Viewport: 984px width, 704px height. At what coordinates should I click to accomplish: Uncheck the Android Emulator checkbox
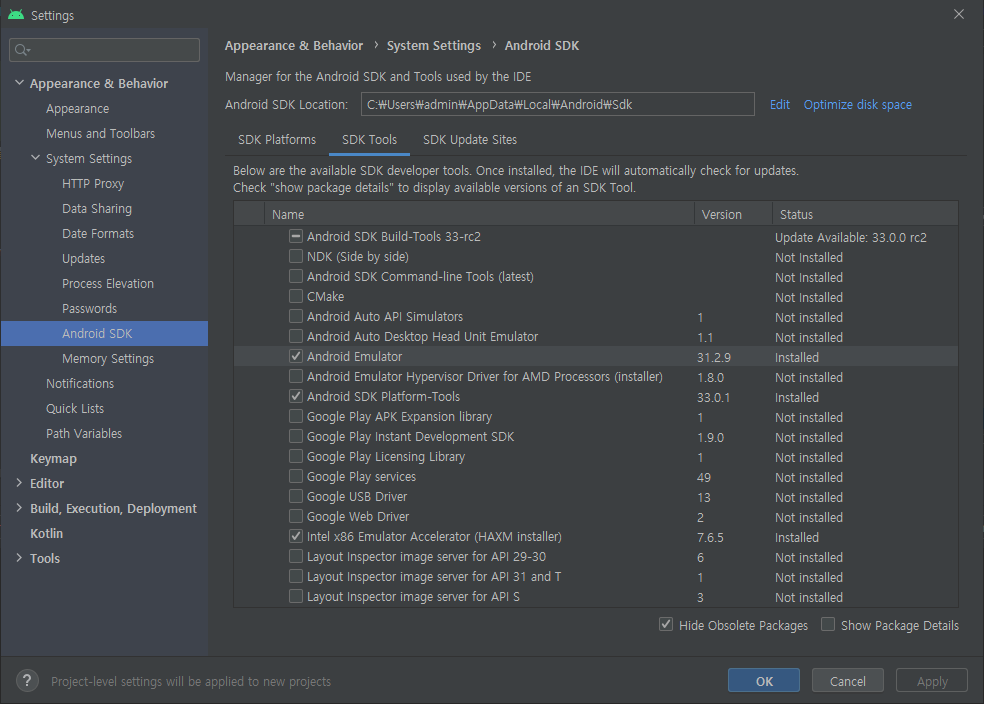coord(296,356)
